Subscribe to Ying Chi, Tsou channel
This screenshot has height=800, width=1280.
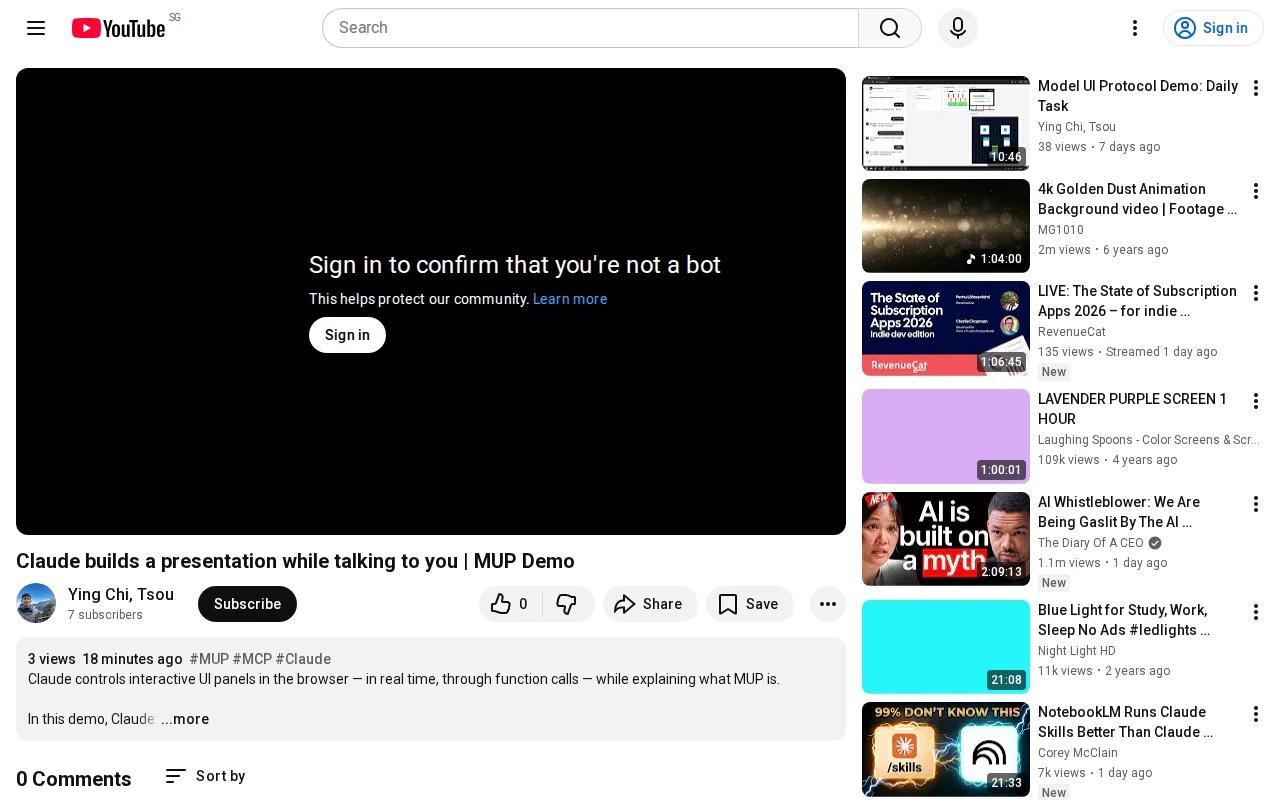coord(247,604)
